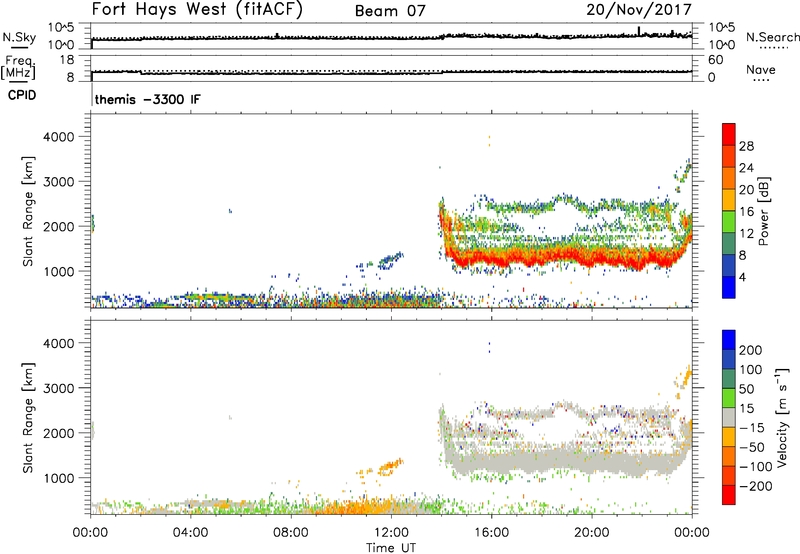This screenshot has width=800, height=554.
Task: Click the '12:00' time tick label
Action: pos(391,533)
